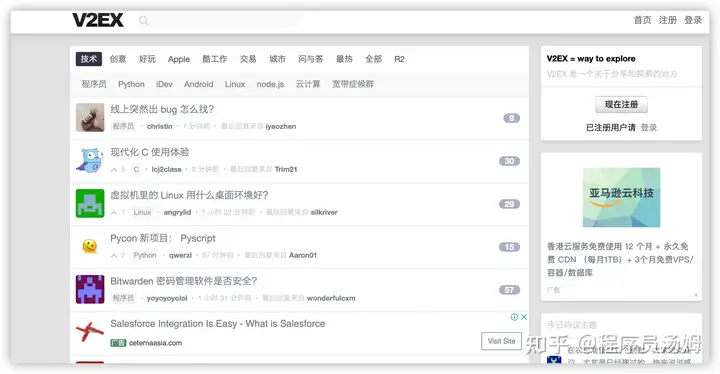The width and height of the screenshot is (720, 374).
Task: Open the 宽带症候群 node link
Action: (x=353, y=84)
